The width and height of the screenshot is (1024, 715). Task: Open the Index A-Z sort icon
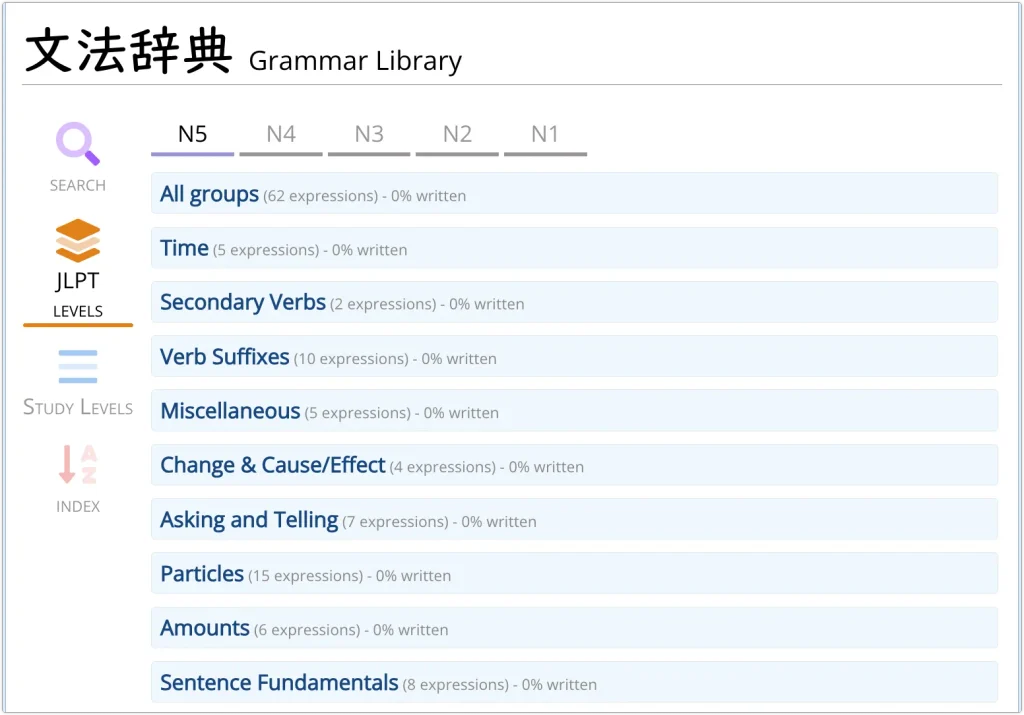[78, 464]
